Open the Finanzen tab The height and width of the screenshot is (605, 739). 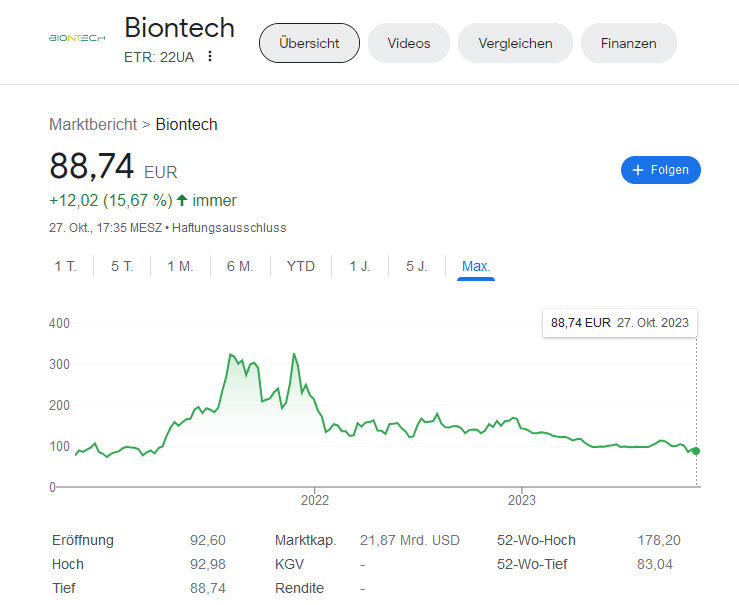[x=629, y=43]
